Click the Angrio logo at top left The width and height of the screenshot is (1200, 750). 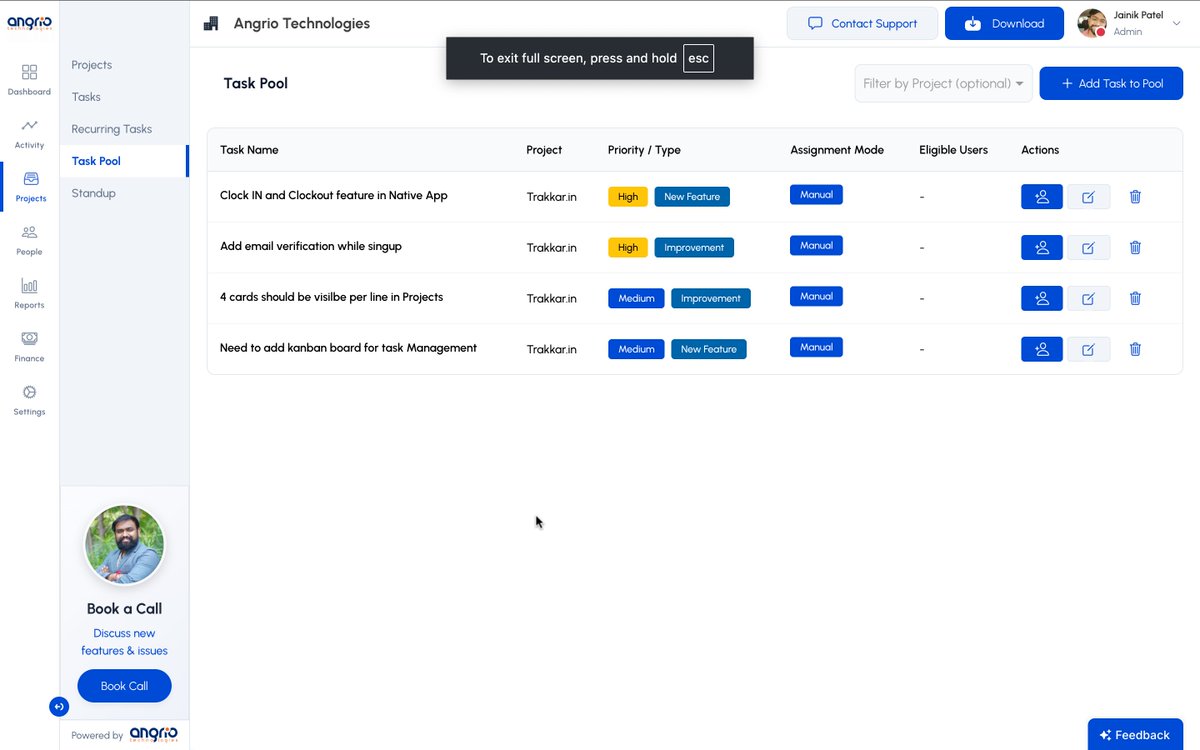[29, 23]
